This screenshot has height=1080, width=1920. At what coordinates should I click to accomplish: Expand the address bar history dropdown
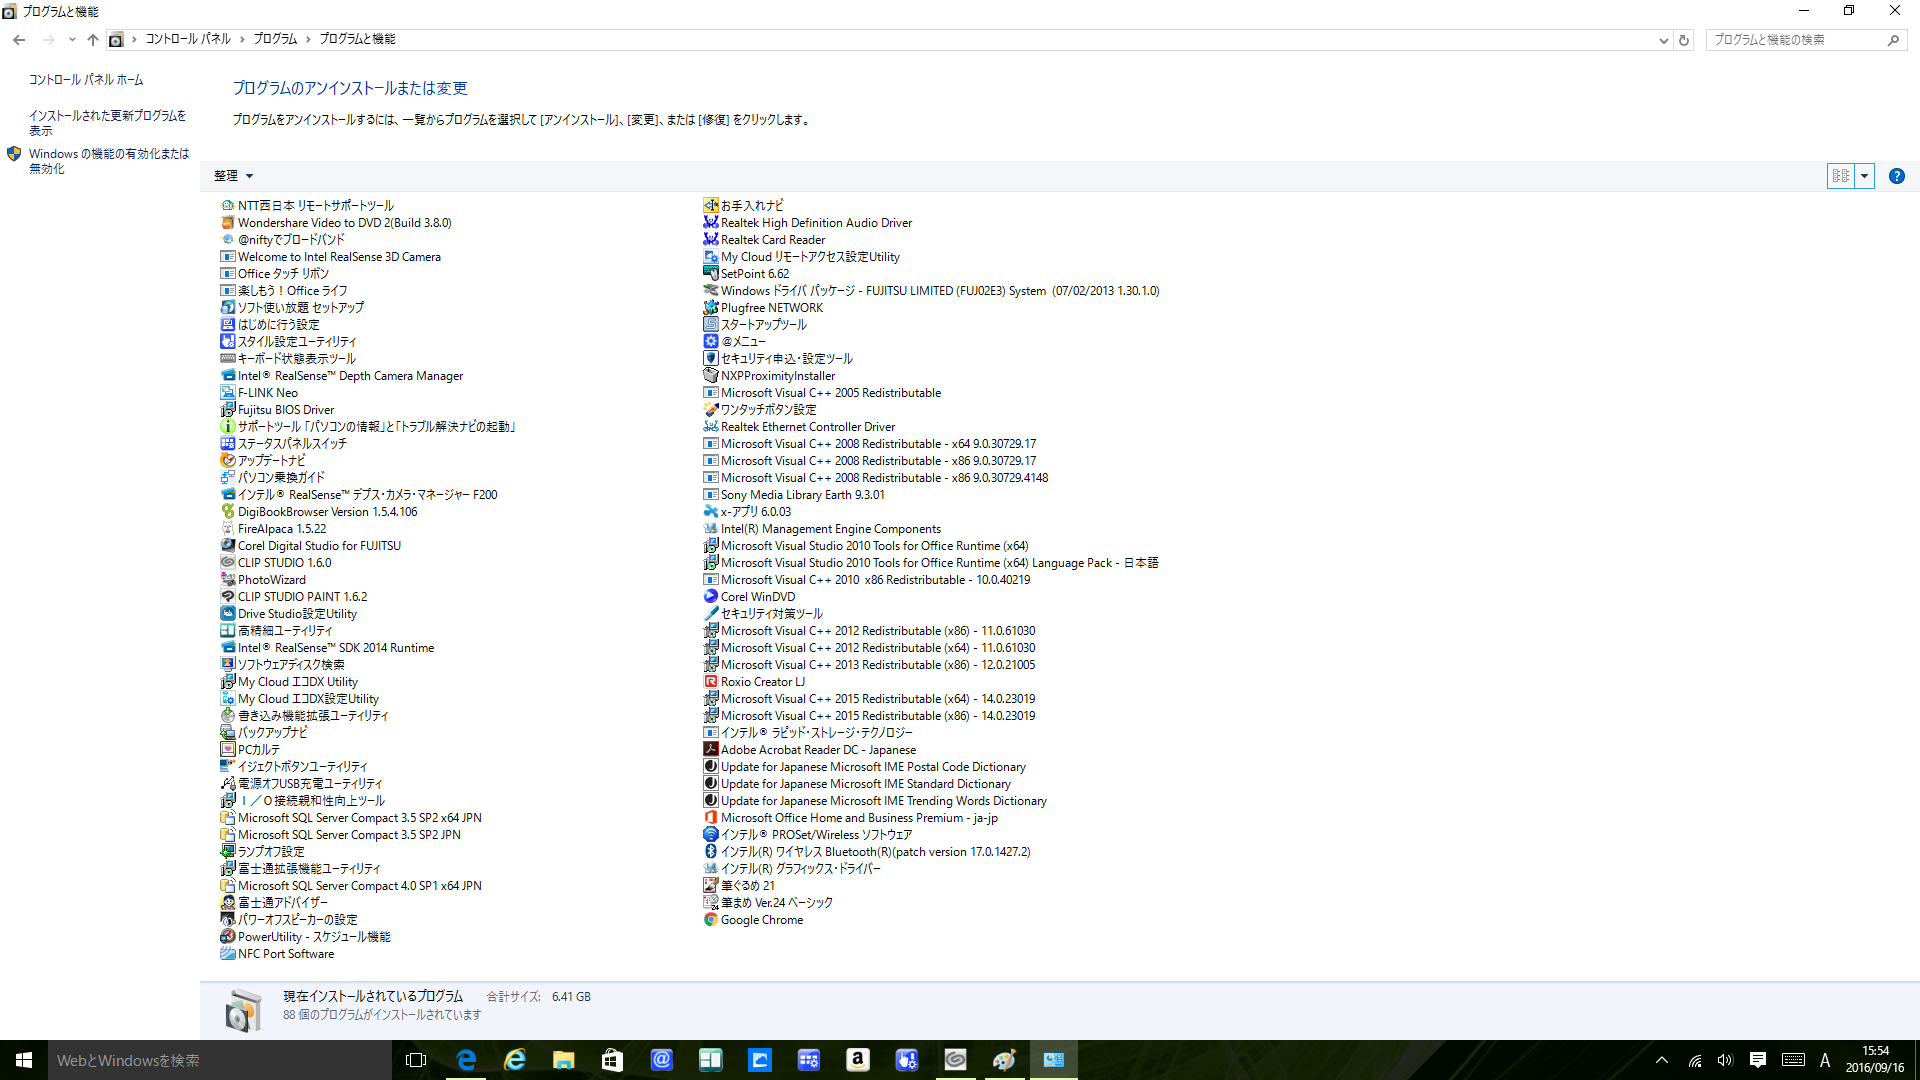pyautogui.click(x=1663, y=40)
